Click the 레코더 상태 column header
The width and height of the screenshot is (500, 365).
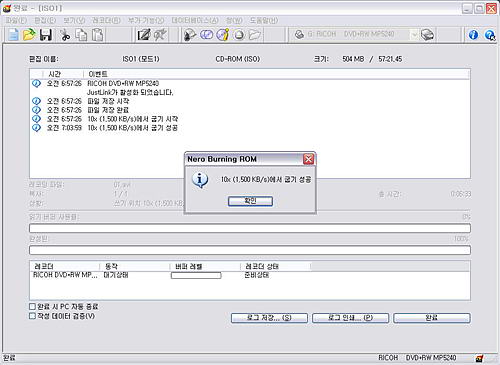(276, 266)
